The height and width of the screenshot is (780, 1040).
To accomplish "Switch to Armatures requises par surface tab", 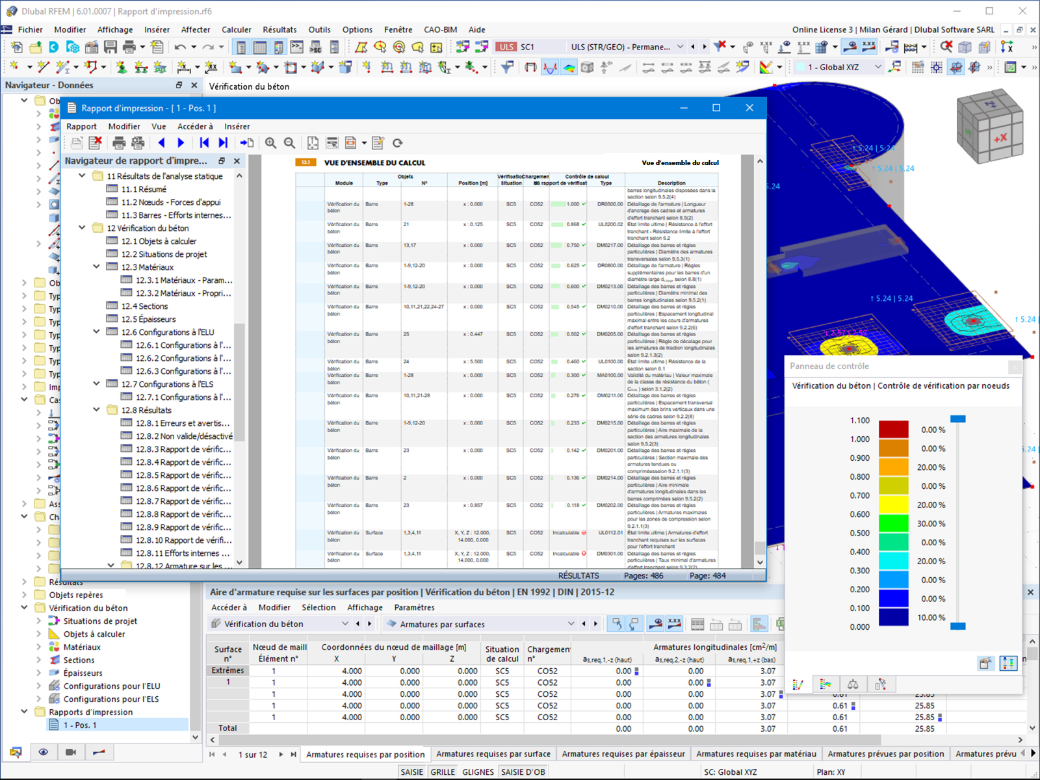I will (x=493, y=754).
